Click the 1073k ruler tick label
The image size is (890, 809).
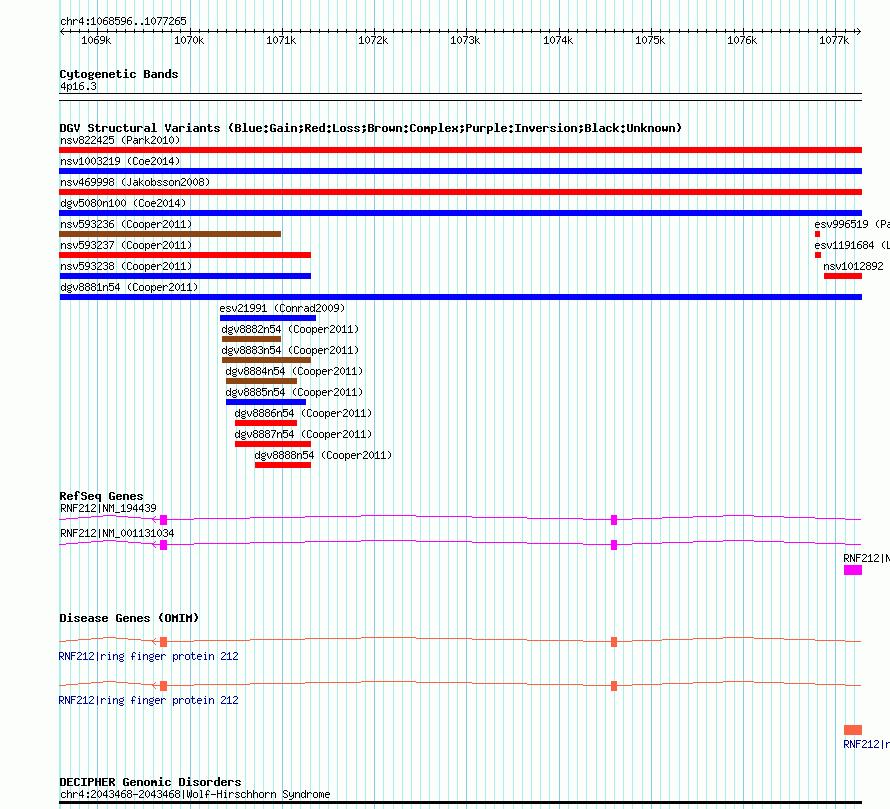[465, 40]
